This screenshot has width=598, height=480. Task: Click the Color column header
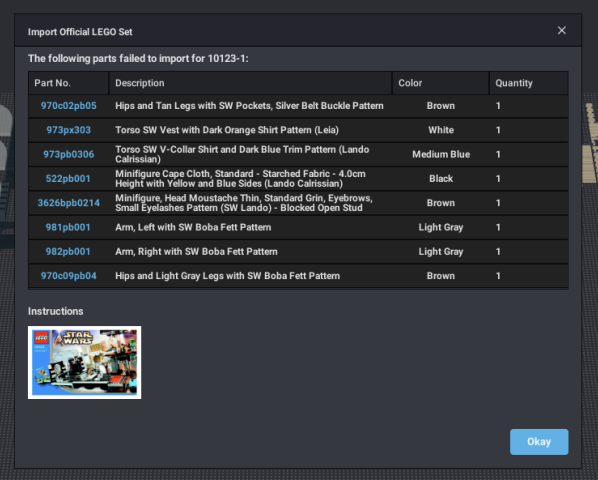point(441,83)
